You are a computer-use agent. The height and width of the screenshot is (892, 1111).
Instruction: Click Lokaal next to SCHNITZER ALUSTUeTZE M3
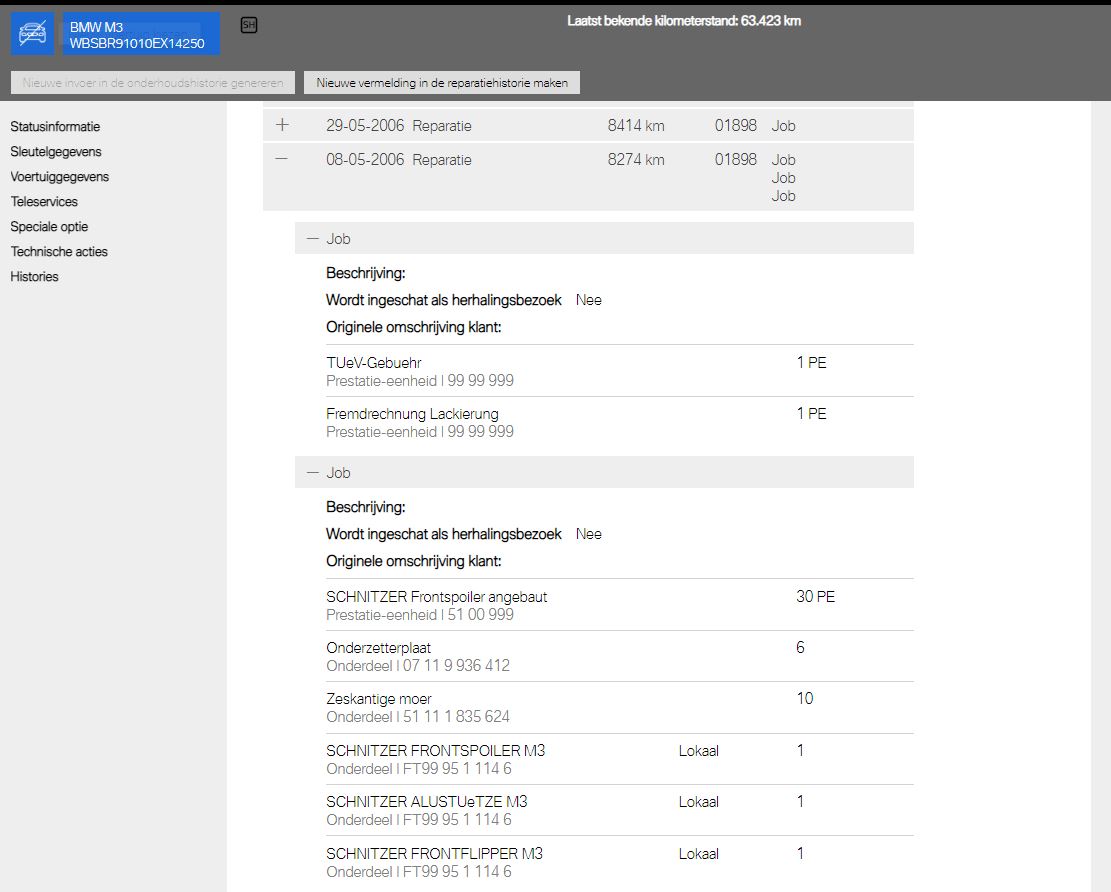coord(699,802)
